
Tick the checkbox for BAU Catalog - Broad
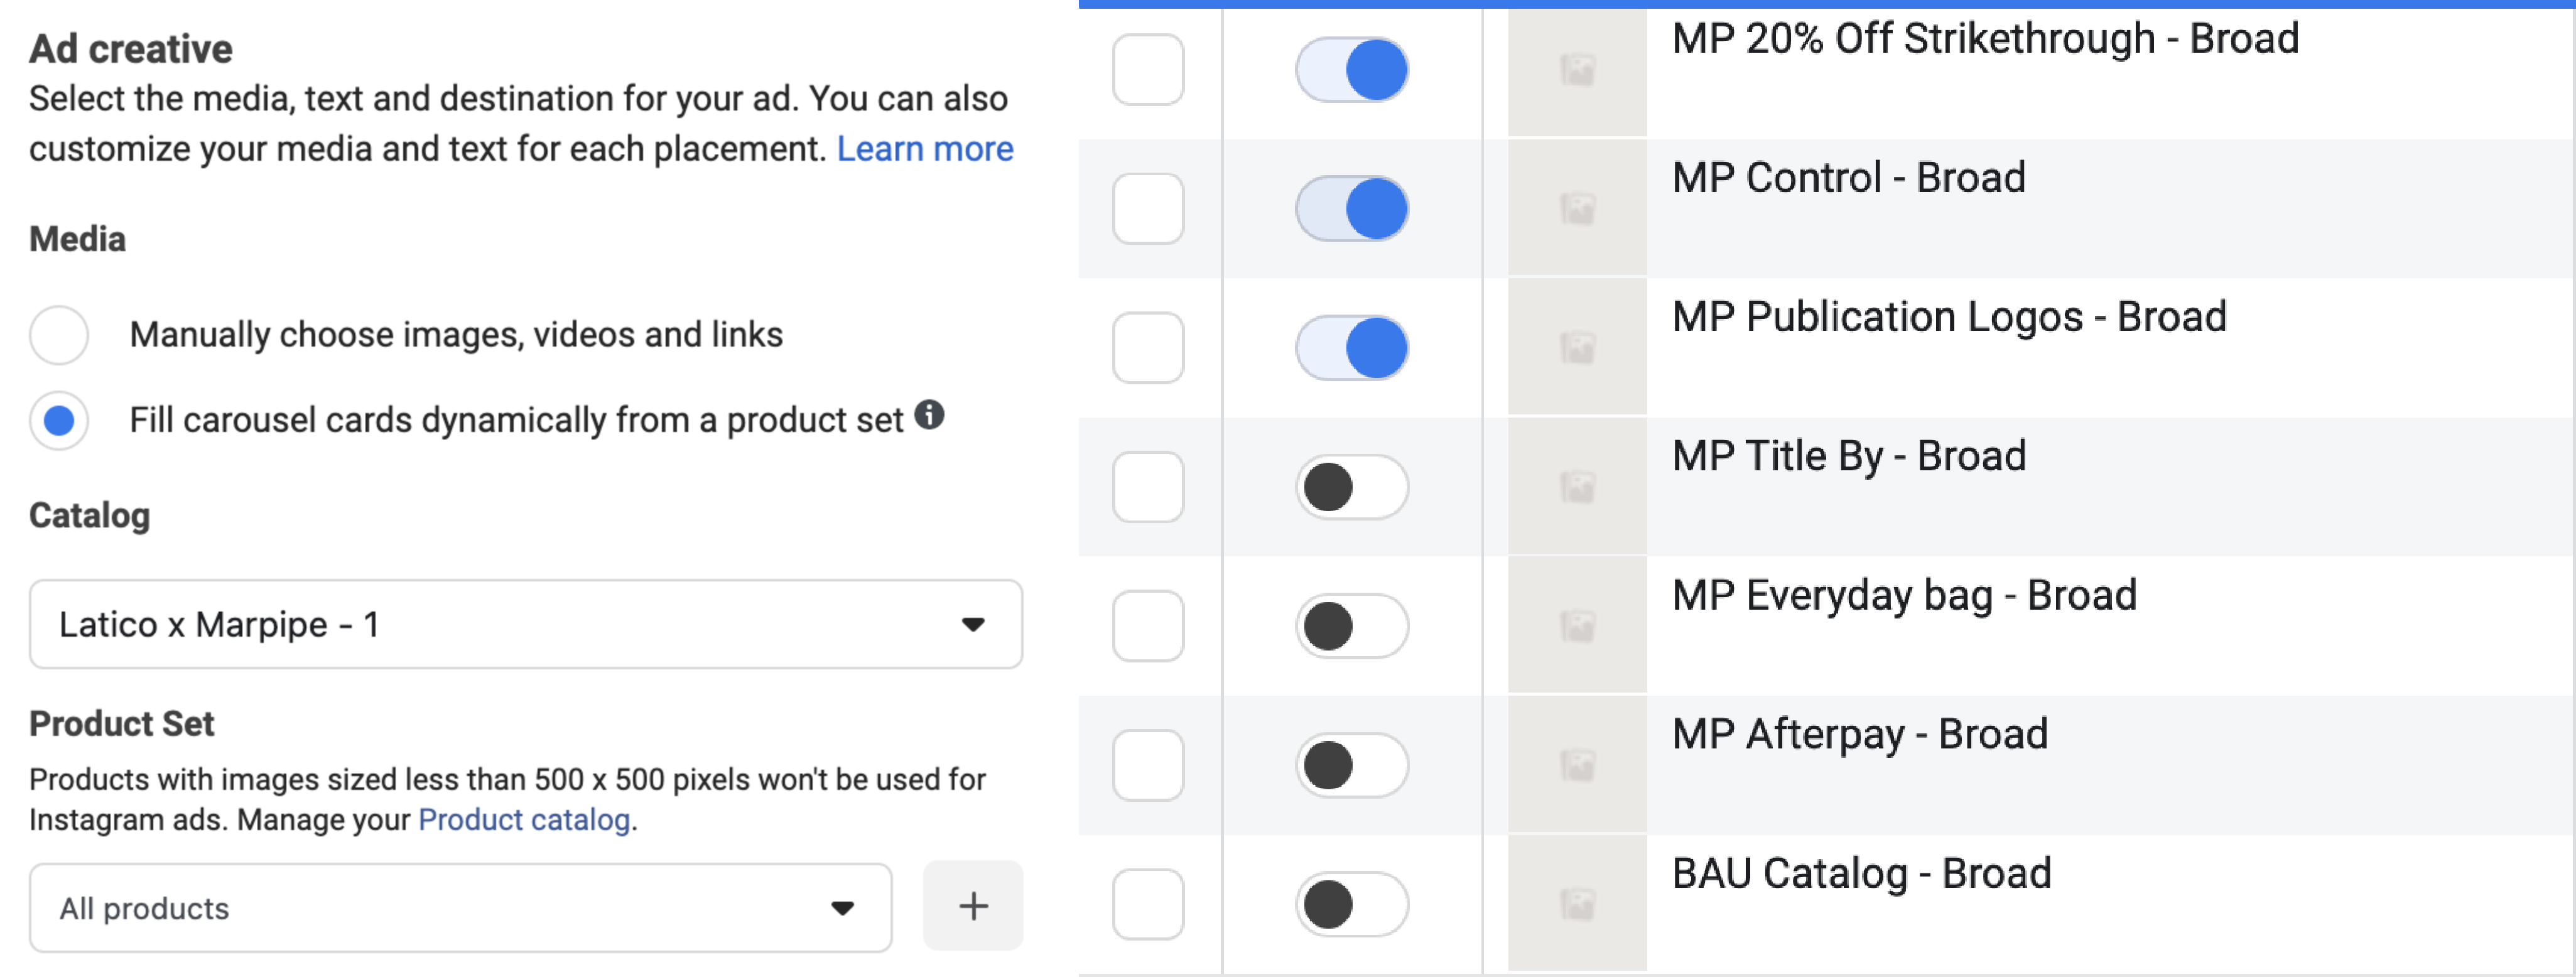pos(1148,905)
